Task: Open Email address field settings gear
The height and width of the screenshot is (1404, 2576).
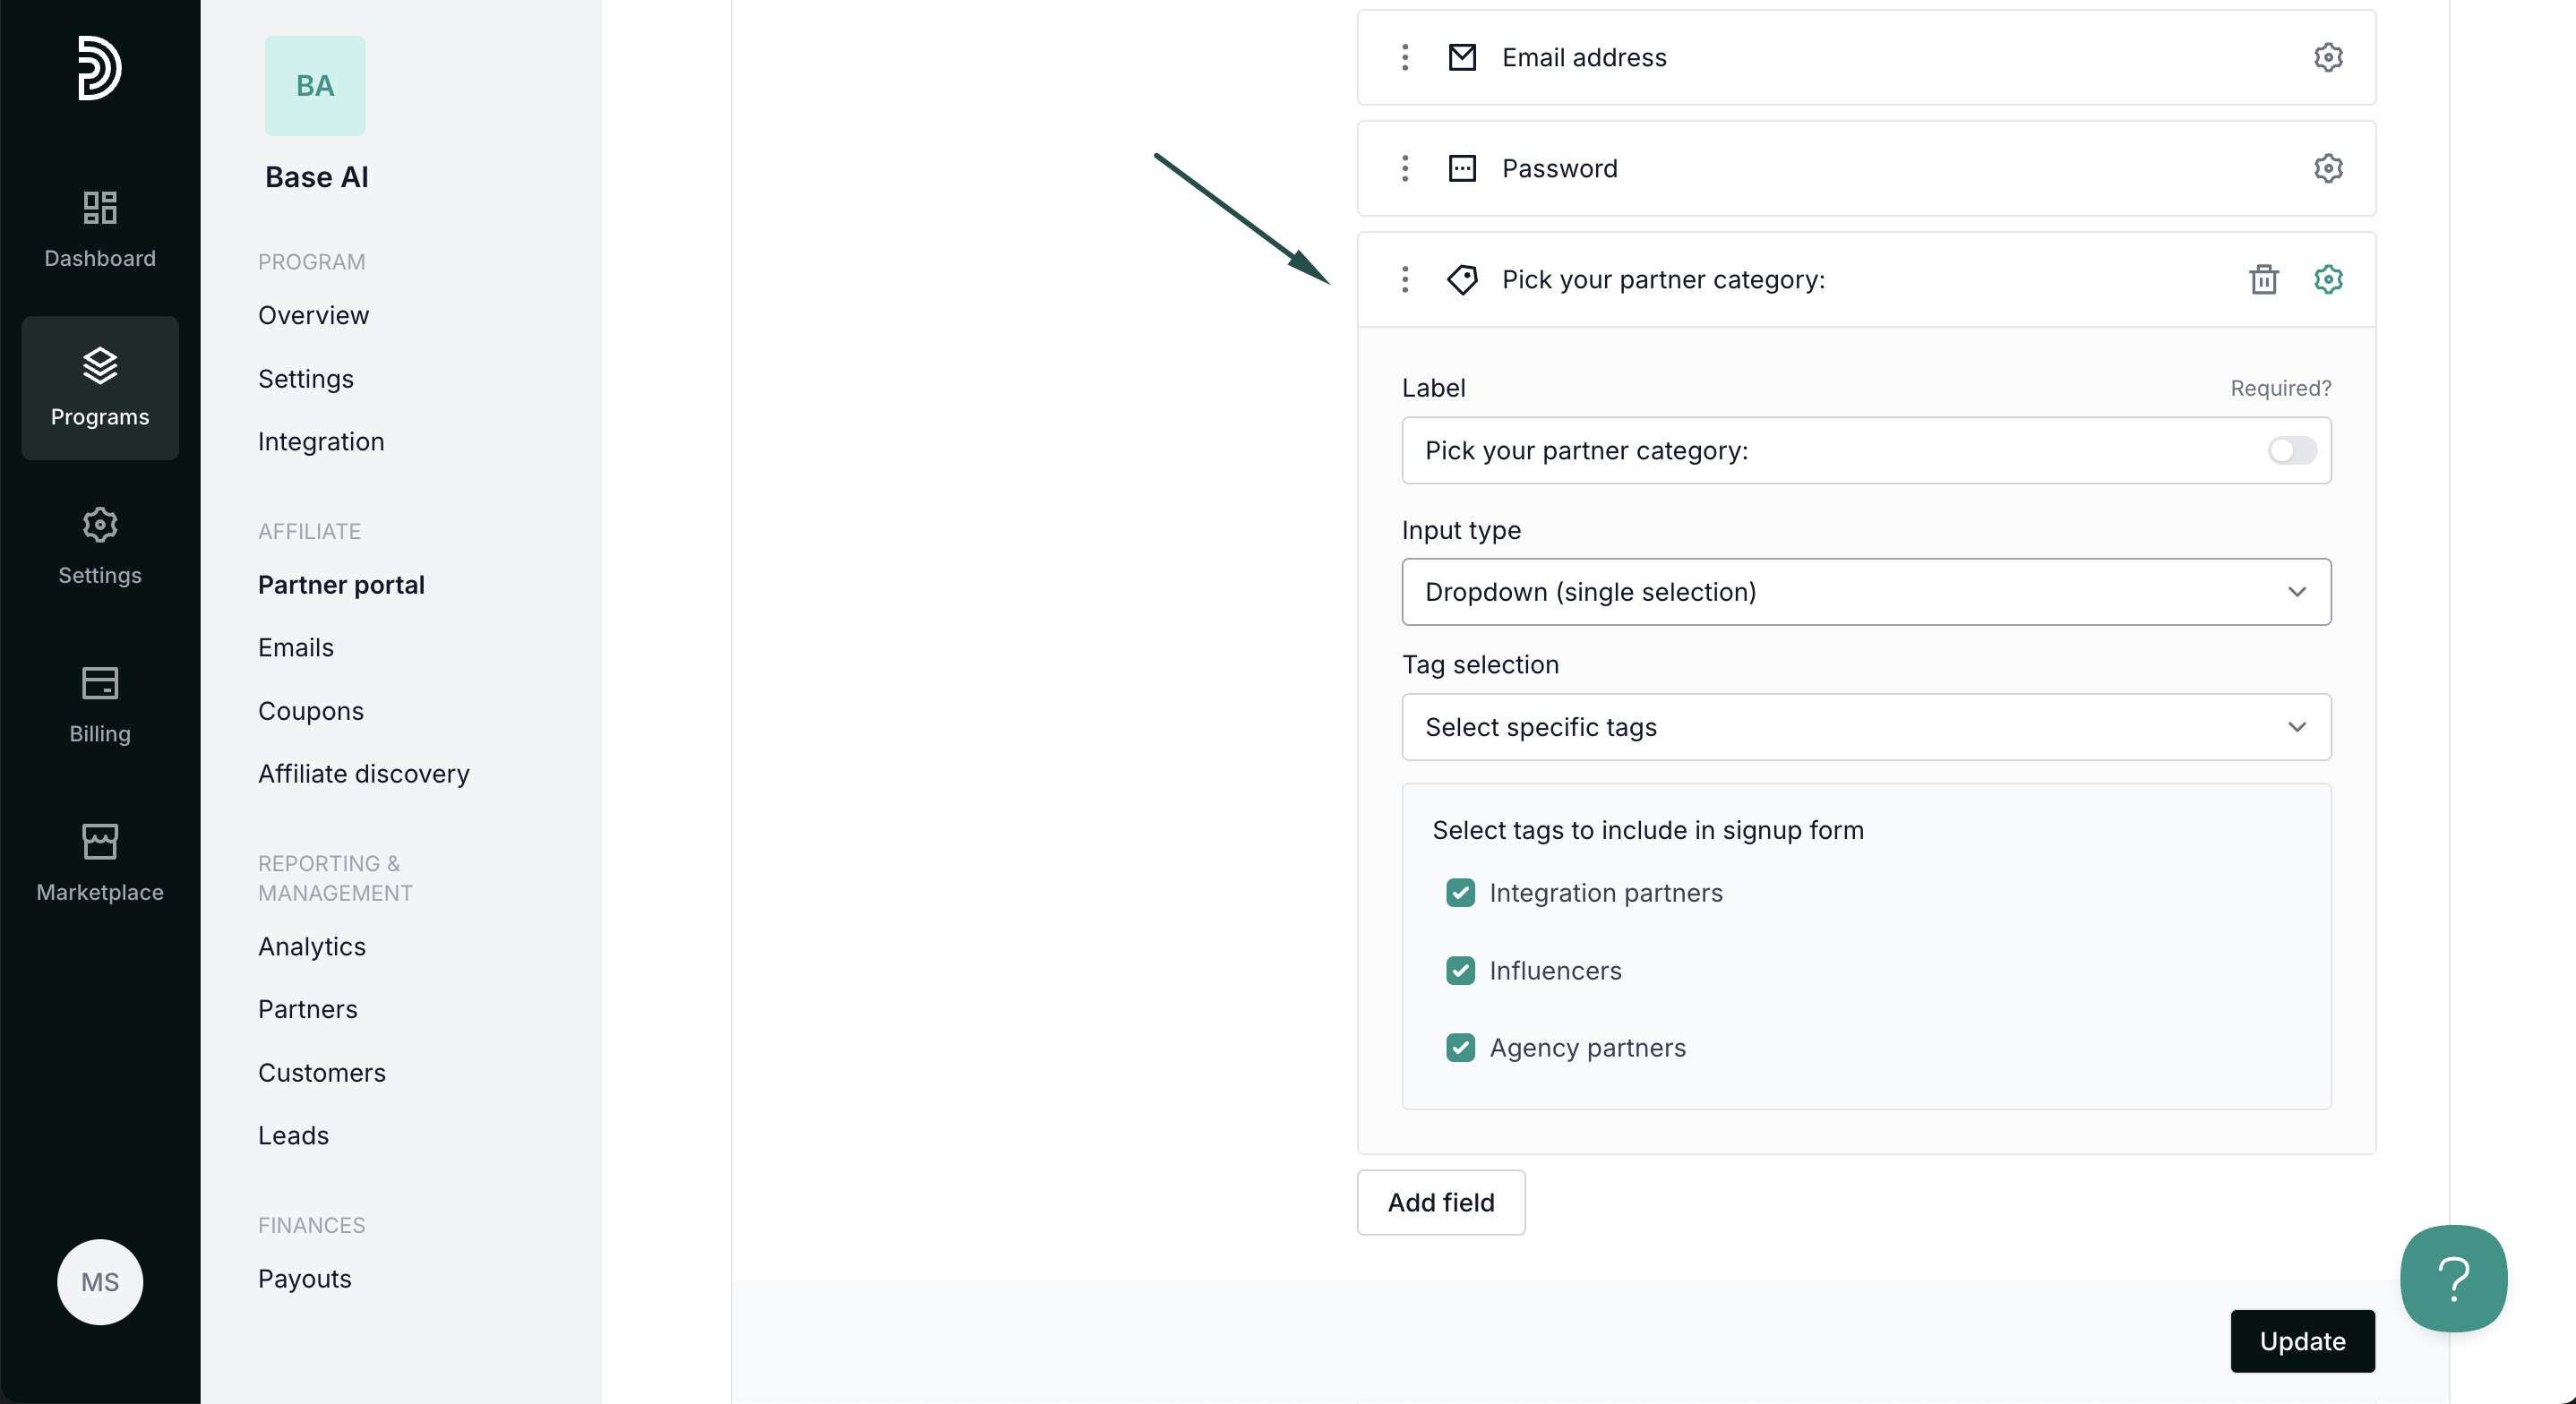Action: pos(2327,57)
